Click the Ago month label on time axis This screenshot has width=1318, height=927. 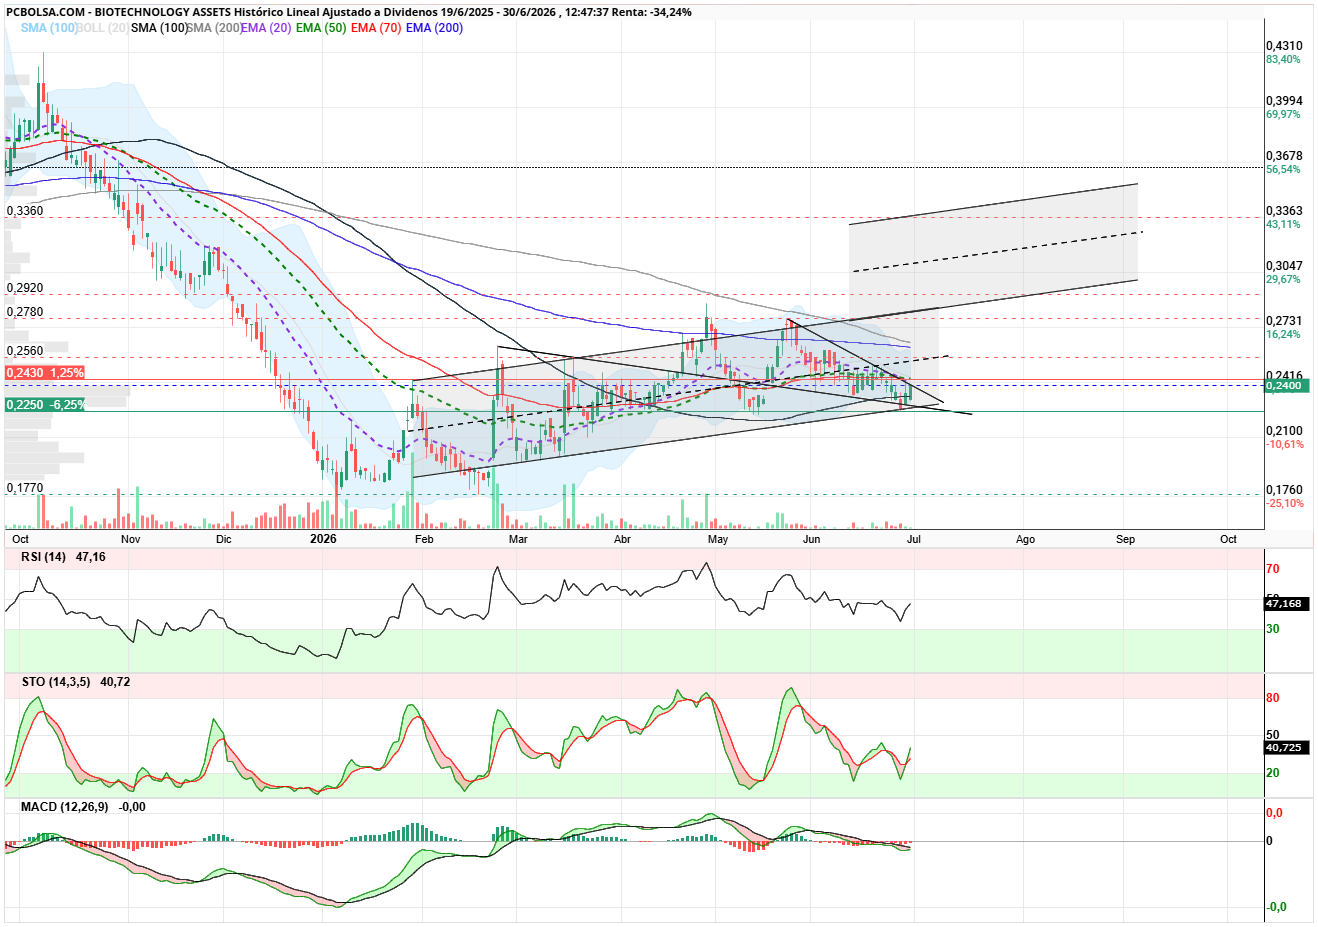[x=1025, y=539]
